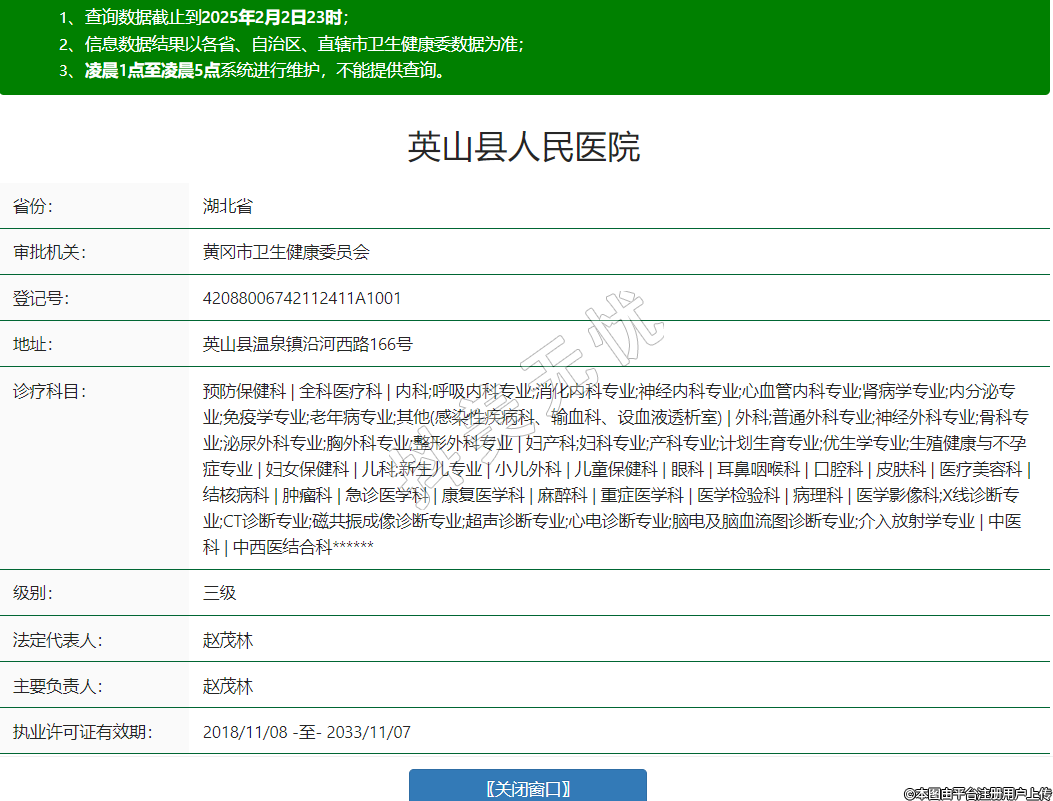Click the 省份 row label
The height and width of the screenshot is (801, 1053).
click(33, 206)
